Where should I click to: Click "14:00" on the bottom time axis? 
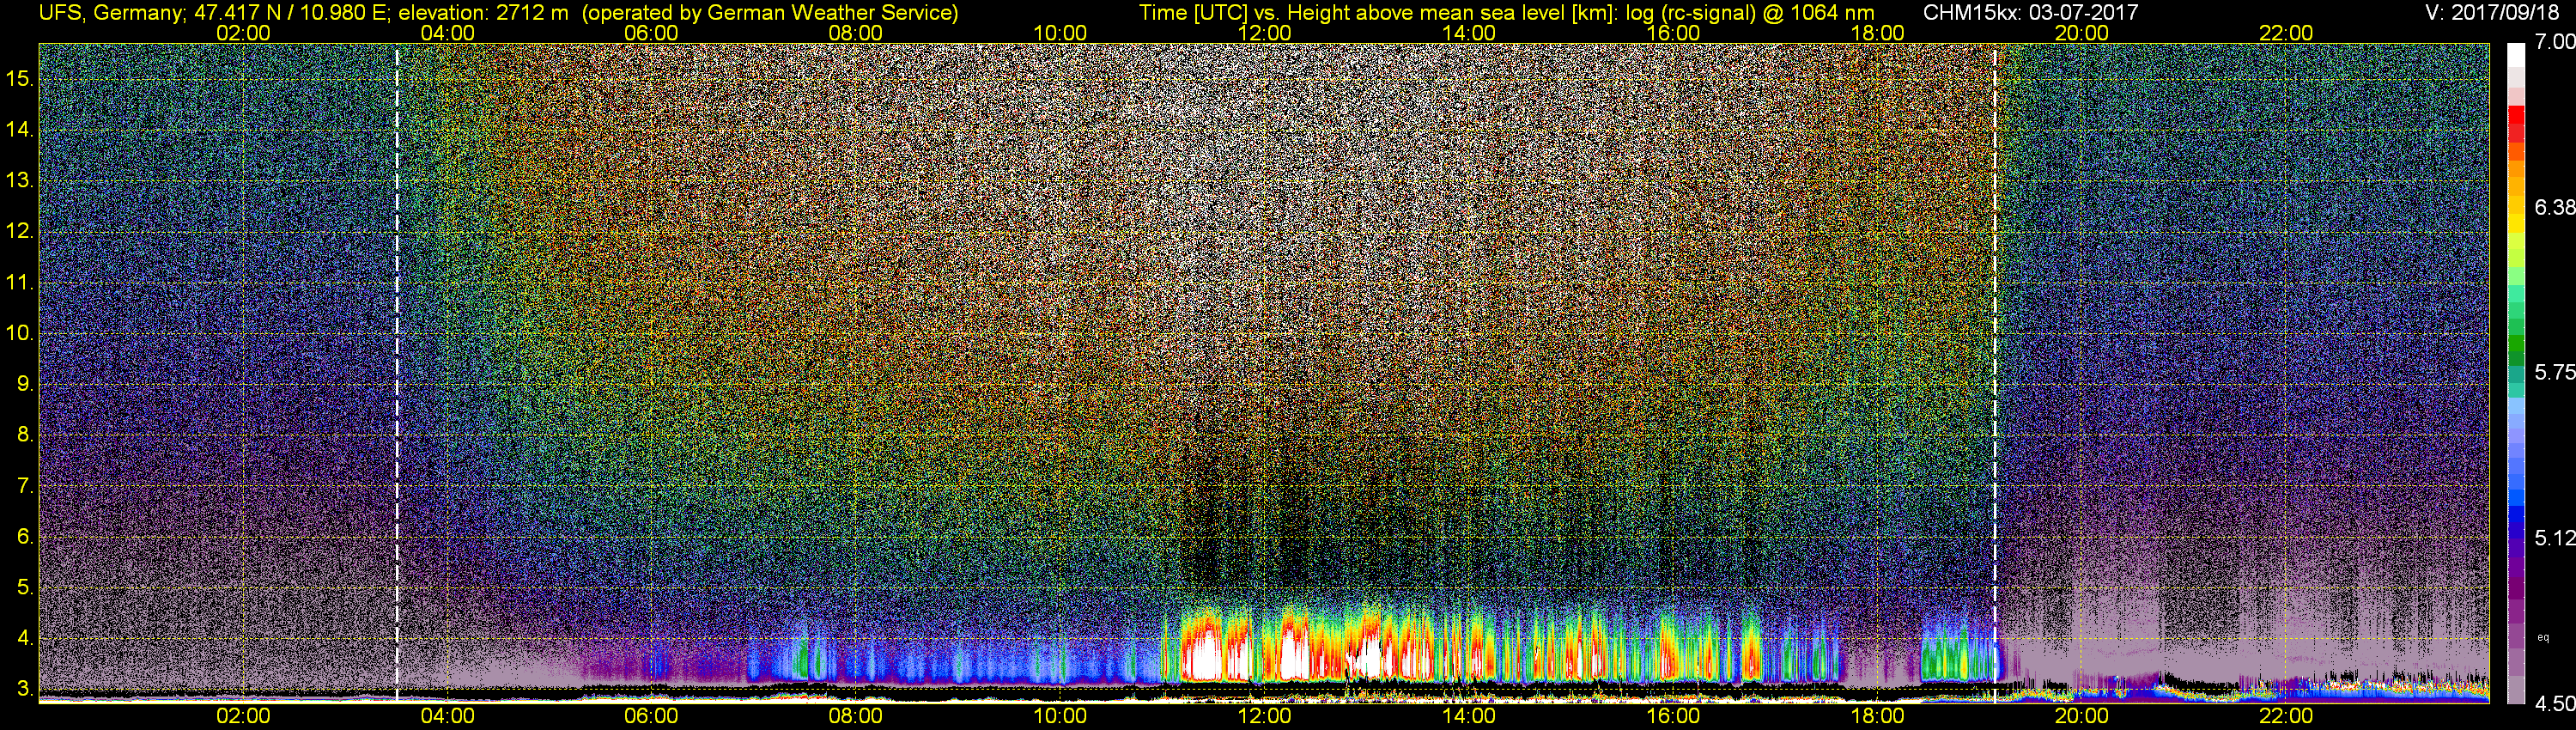[1469, 716]
